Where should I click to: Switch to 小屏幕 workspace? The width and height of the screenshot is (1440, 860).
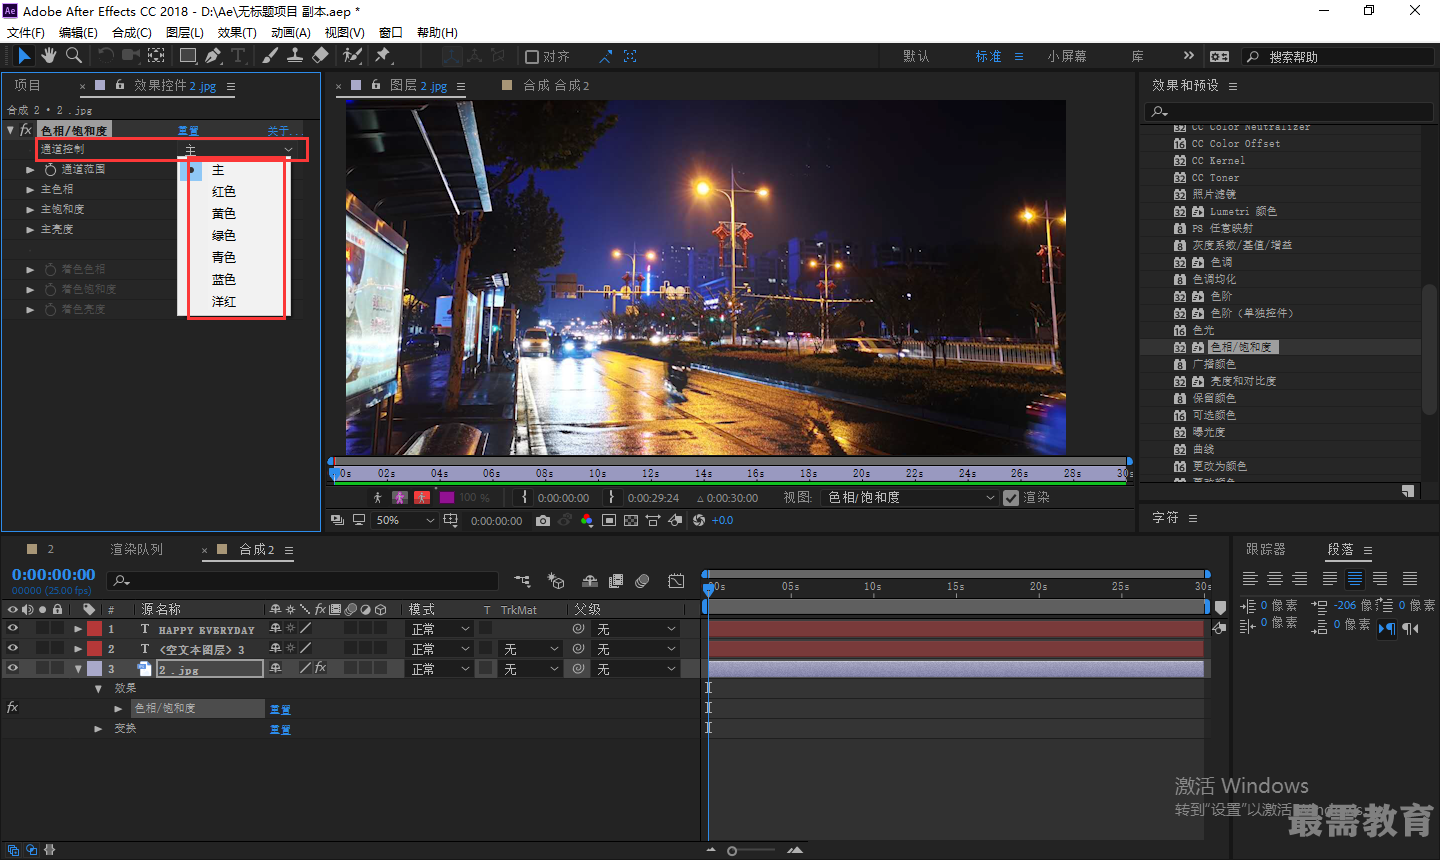pyautogui.click(x=1067, y=57)
